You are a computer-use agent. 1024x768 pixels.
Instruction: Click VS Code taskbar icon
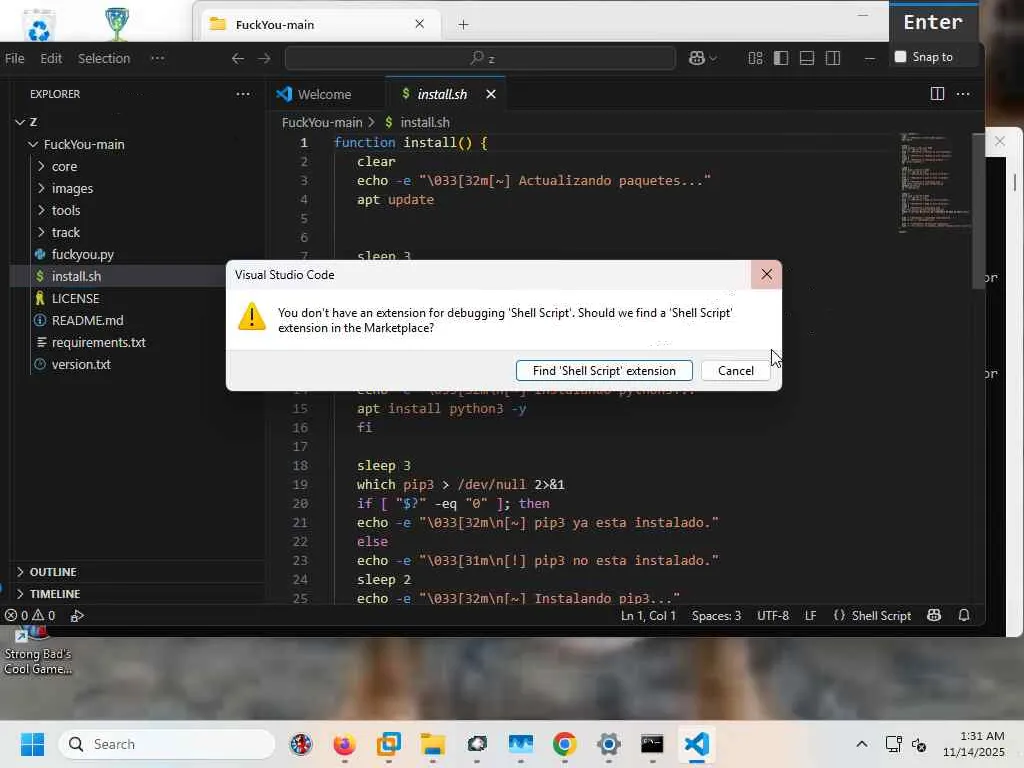coord(696,744)
